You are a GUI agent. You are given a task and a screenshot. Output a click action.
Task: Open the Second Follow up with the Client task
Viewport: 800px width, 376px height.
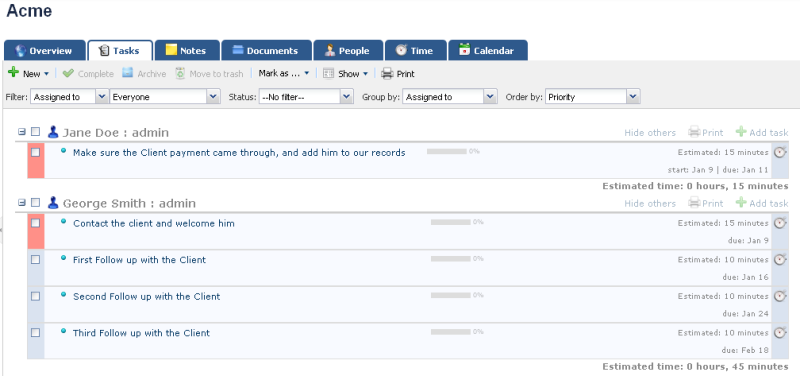point(146,296)
